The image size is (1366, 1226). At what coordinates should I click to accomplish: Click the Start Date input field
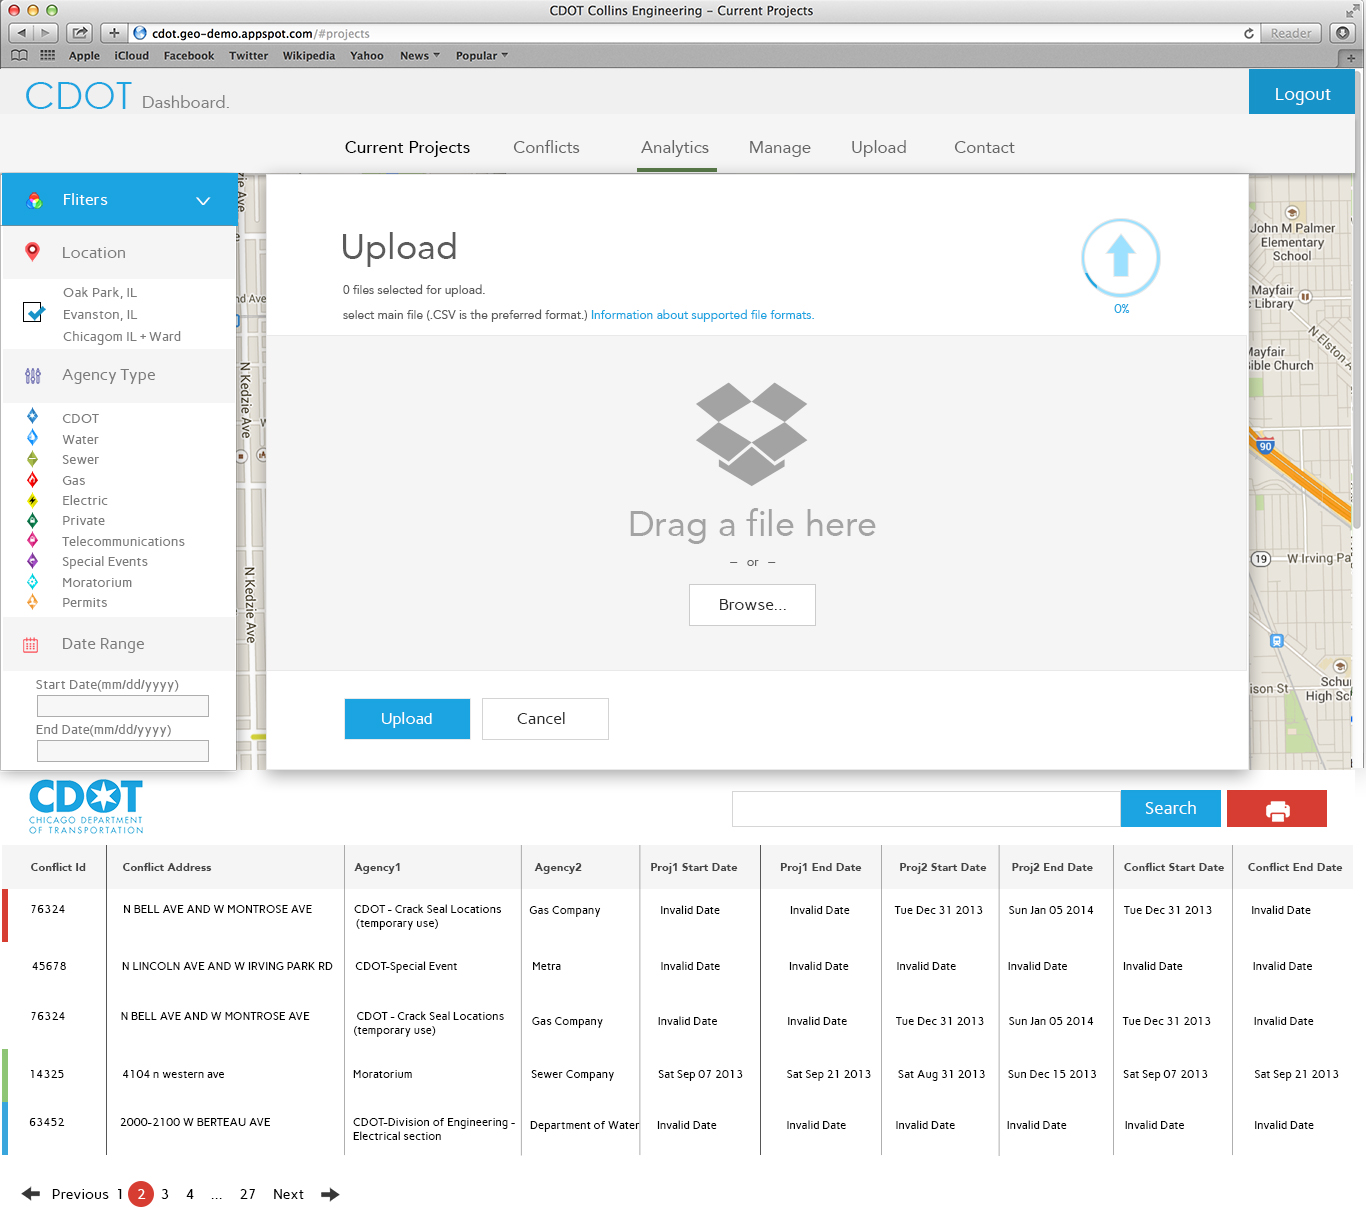[x=123, y=706]
